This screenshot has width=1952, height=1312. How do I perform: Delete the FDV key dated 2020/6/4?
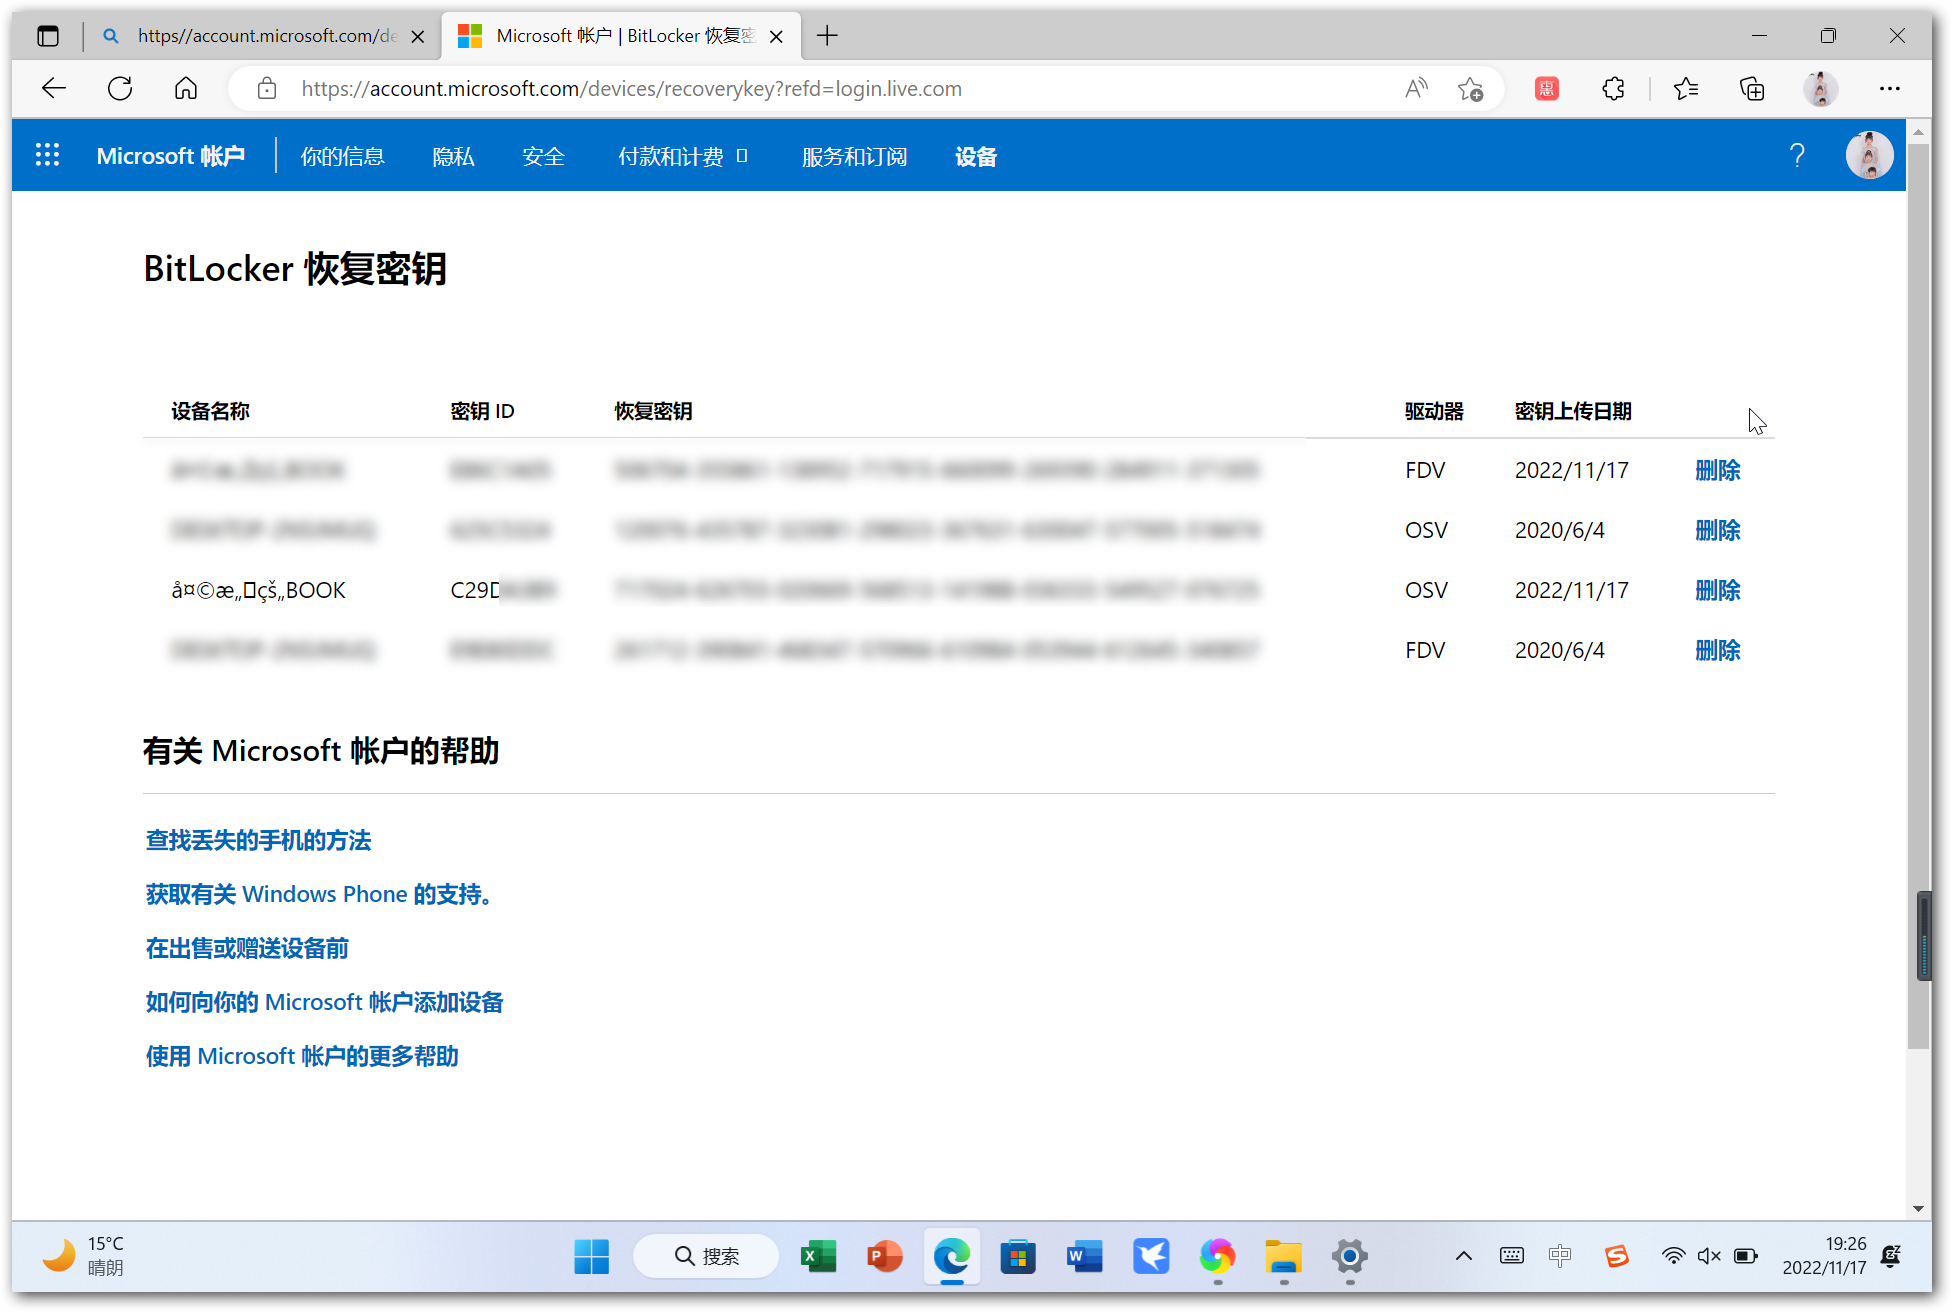click(x=1717, y=650)
